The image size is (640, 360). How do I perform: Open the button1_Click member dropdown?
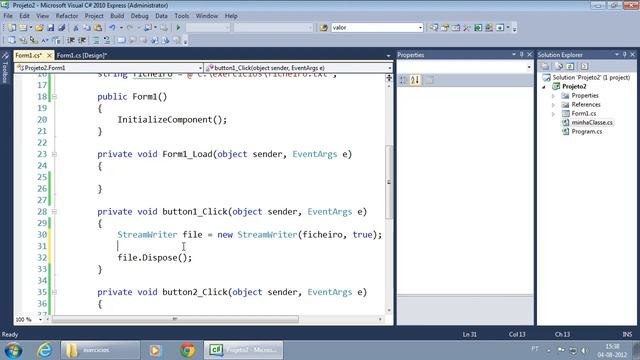(x=389, y=68)
